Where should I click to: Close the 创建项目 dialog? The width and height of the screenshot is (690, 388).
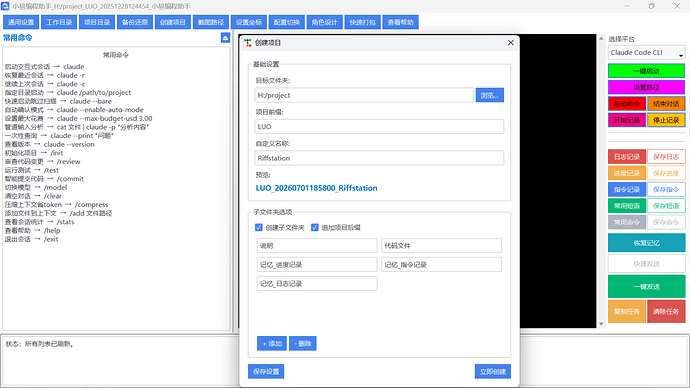[510, 43]
